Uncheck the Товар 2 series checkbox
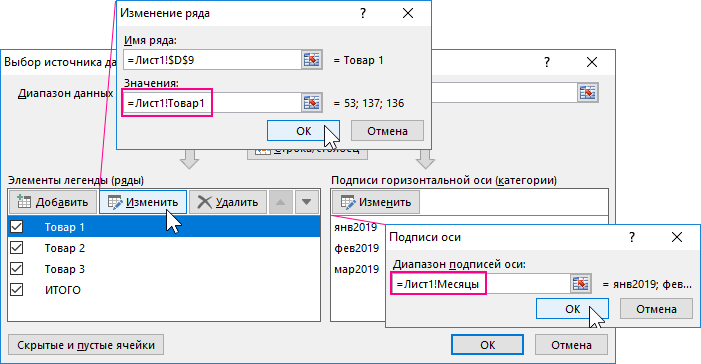The image size is (701, 364). tap(17, 248)
